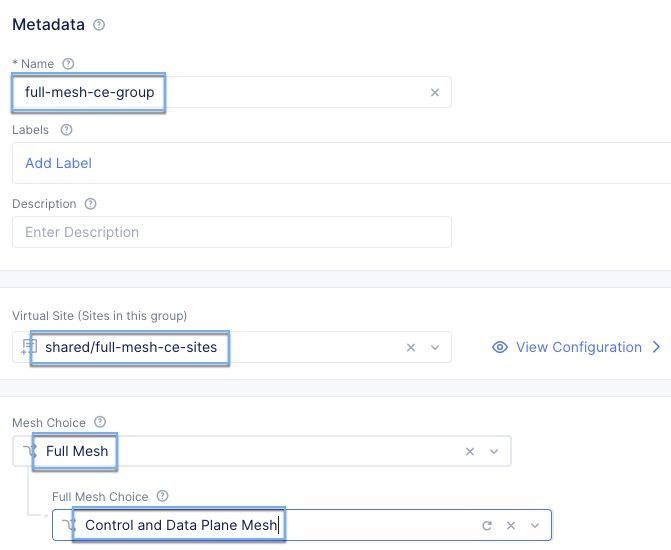The width and height of the screenshot is (671, 550).
Task: Expand the Full Mesh Choice dropdown
Action: [x=535, y=525]
